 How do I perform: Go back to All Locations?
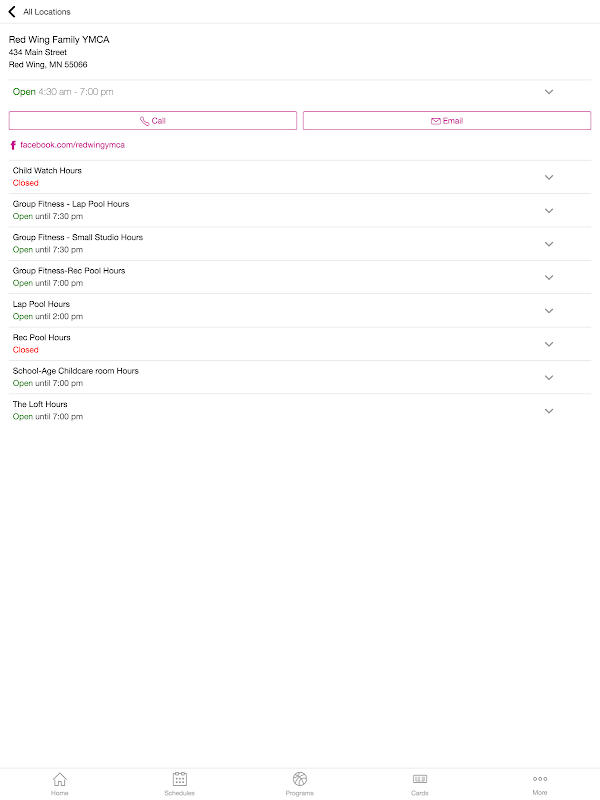point(39,12)
